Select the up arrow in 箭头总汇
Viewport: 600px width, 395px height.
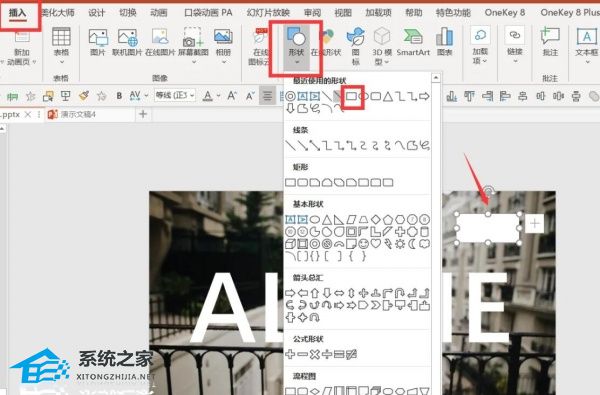coord(315,293)
